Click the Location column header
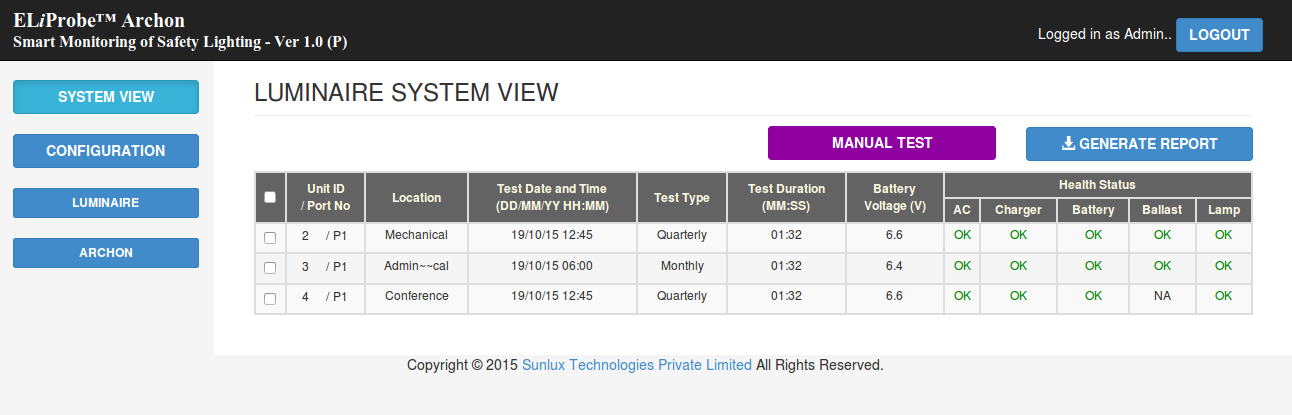The image size is (1292, 415). point(416,198)
